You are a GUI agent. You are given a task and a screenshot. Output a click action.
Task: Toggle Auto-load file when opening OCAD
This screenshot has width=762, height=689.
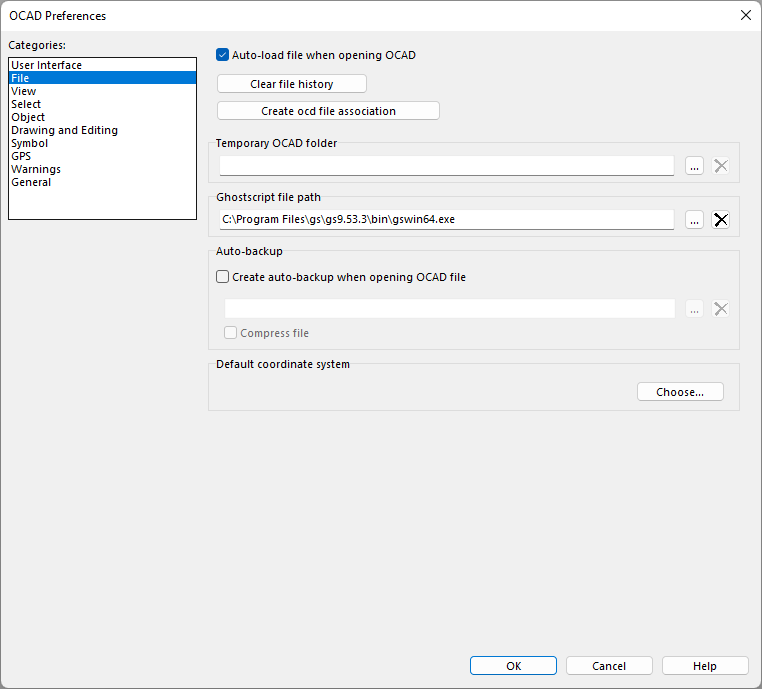point(223,55)
